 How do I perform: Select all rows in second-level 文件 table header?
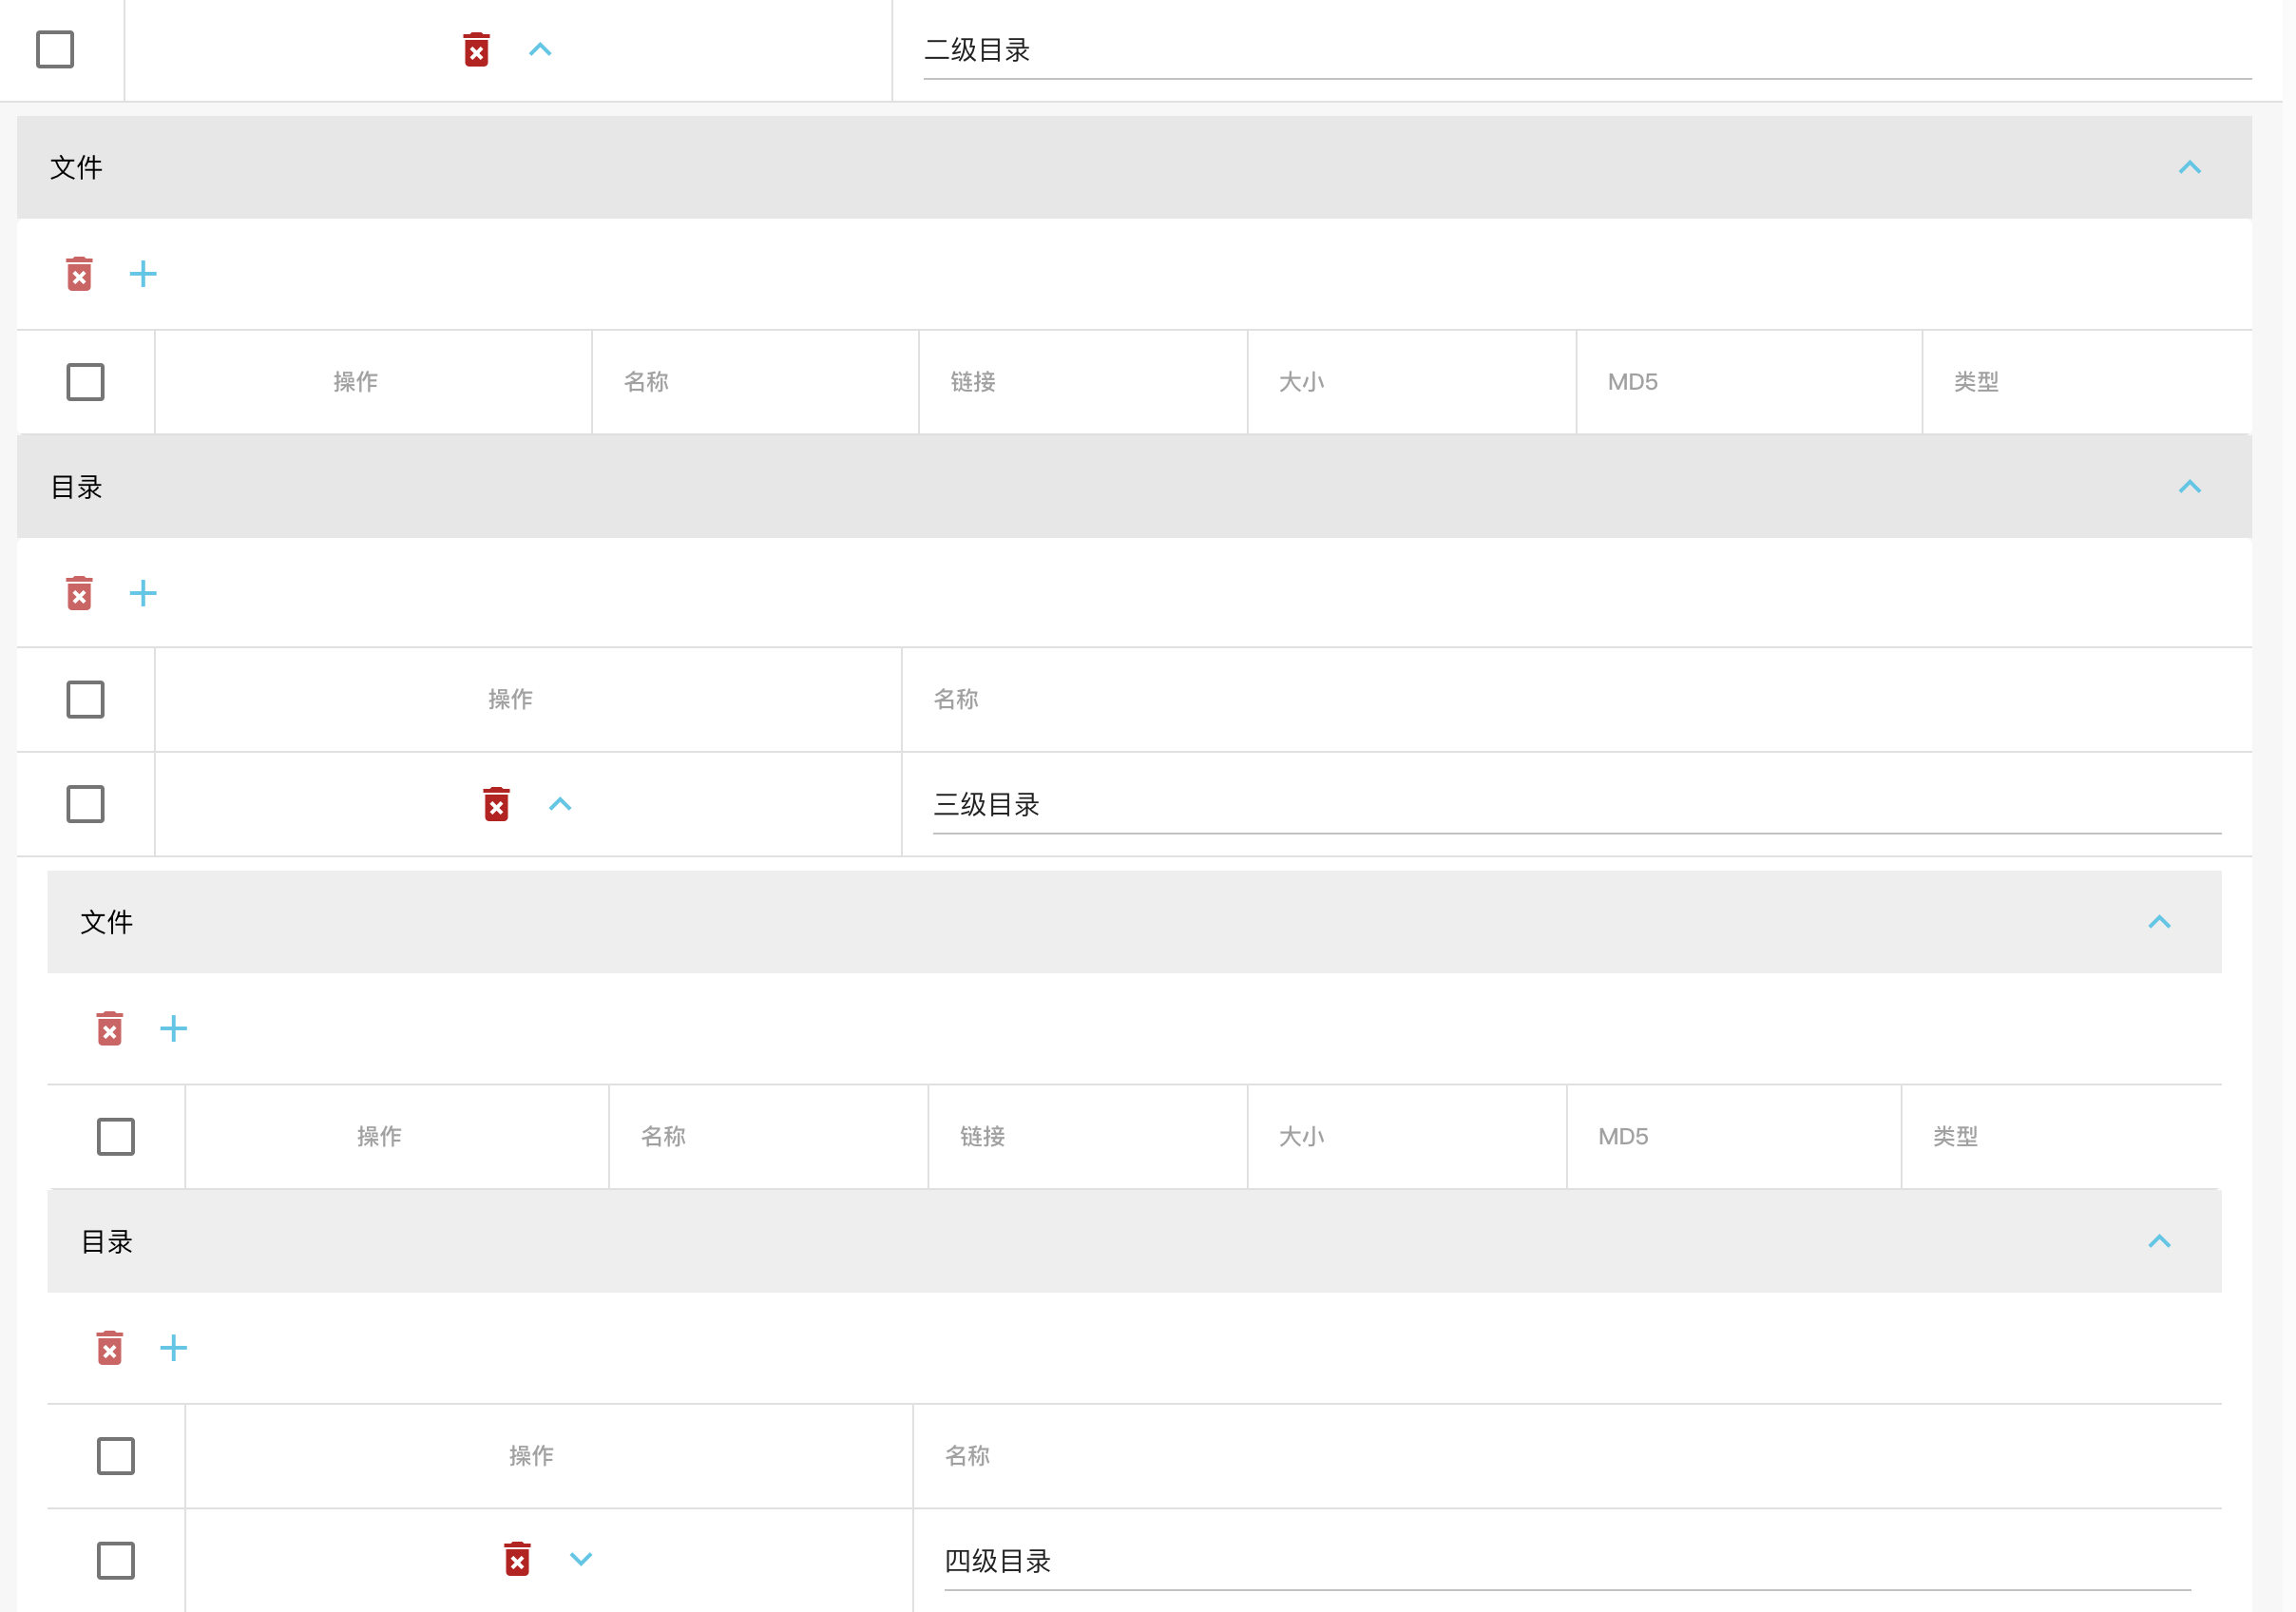86,382
